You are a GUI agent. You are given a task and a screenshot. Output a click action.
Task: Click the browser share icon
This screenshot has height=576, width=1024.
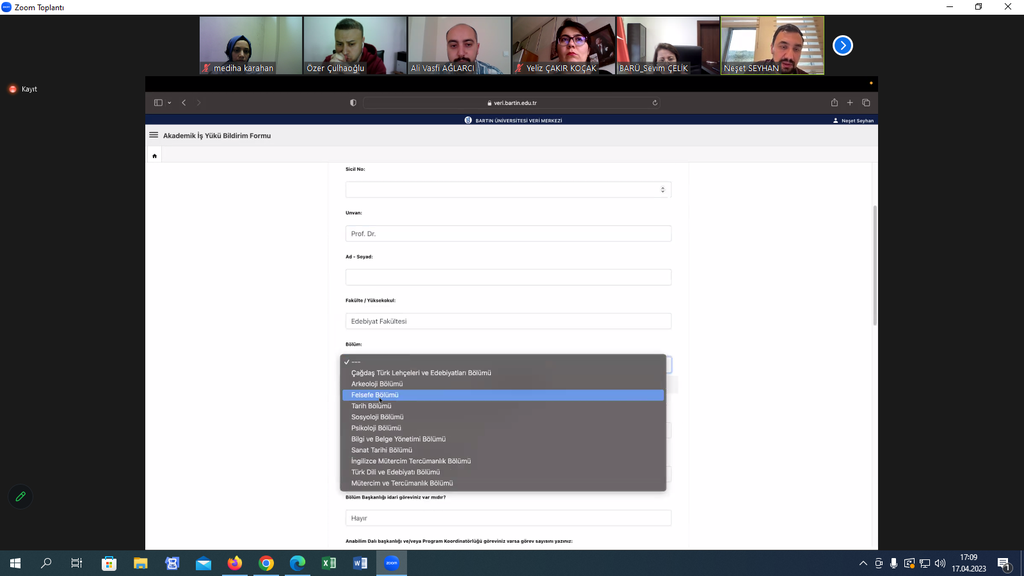(x=834, y=103)
